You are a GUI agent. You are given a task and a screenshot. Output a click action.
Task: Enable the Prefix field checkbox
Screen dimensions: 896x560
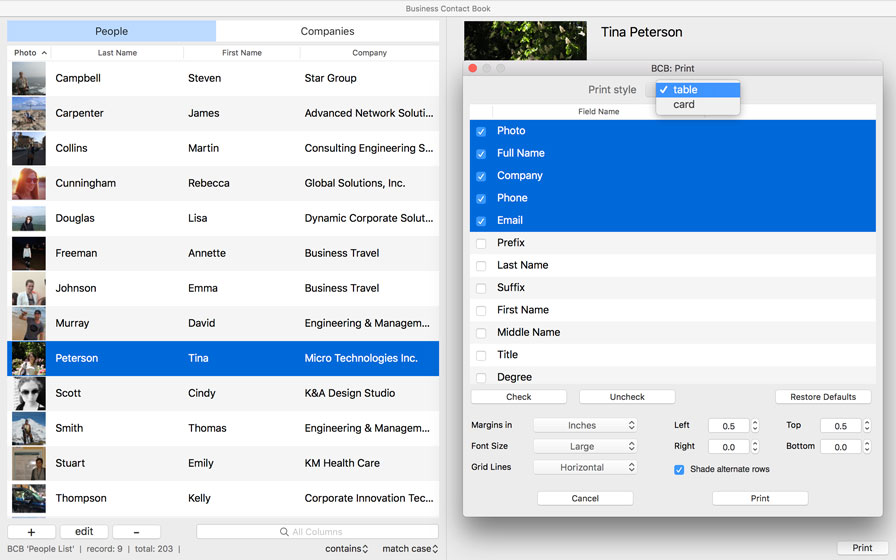tap(481, 243)
